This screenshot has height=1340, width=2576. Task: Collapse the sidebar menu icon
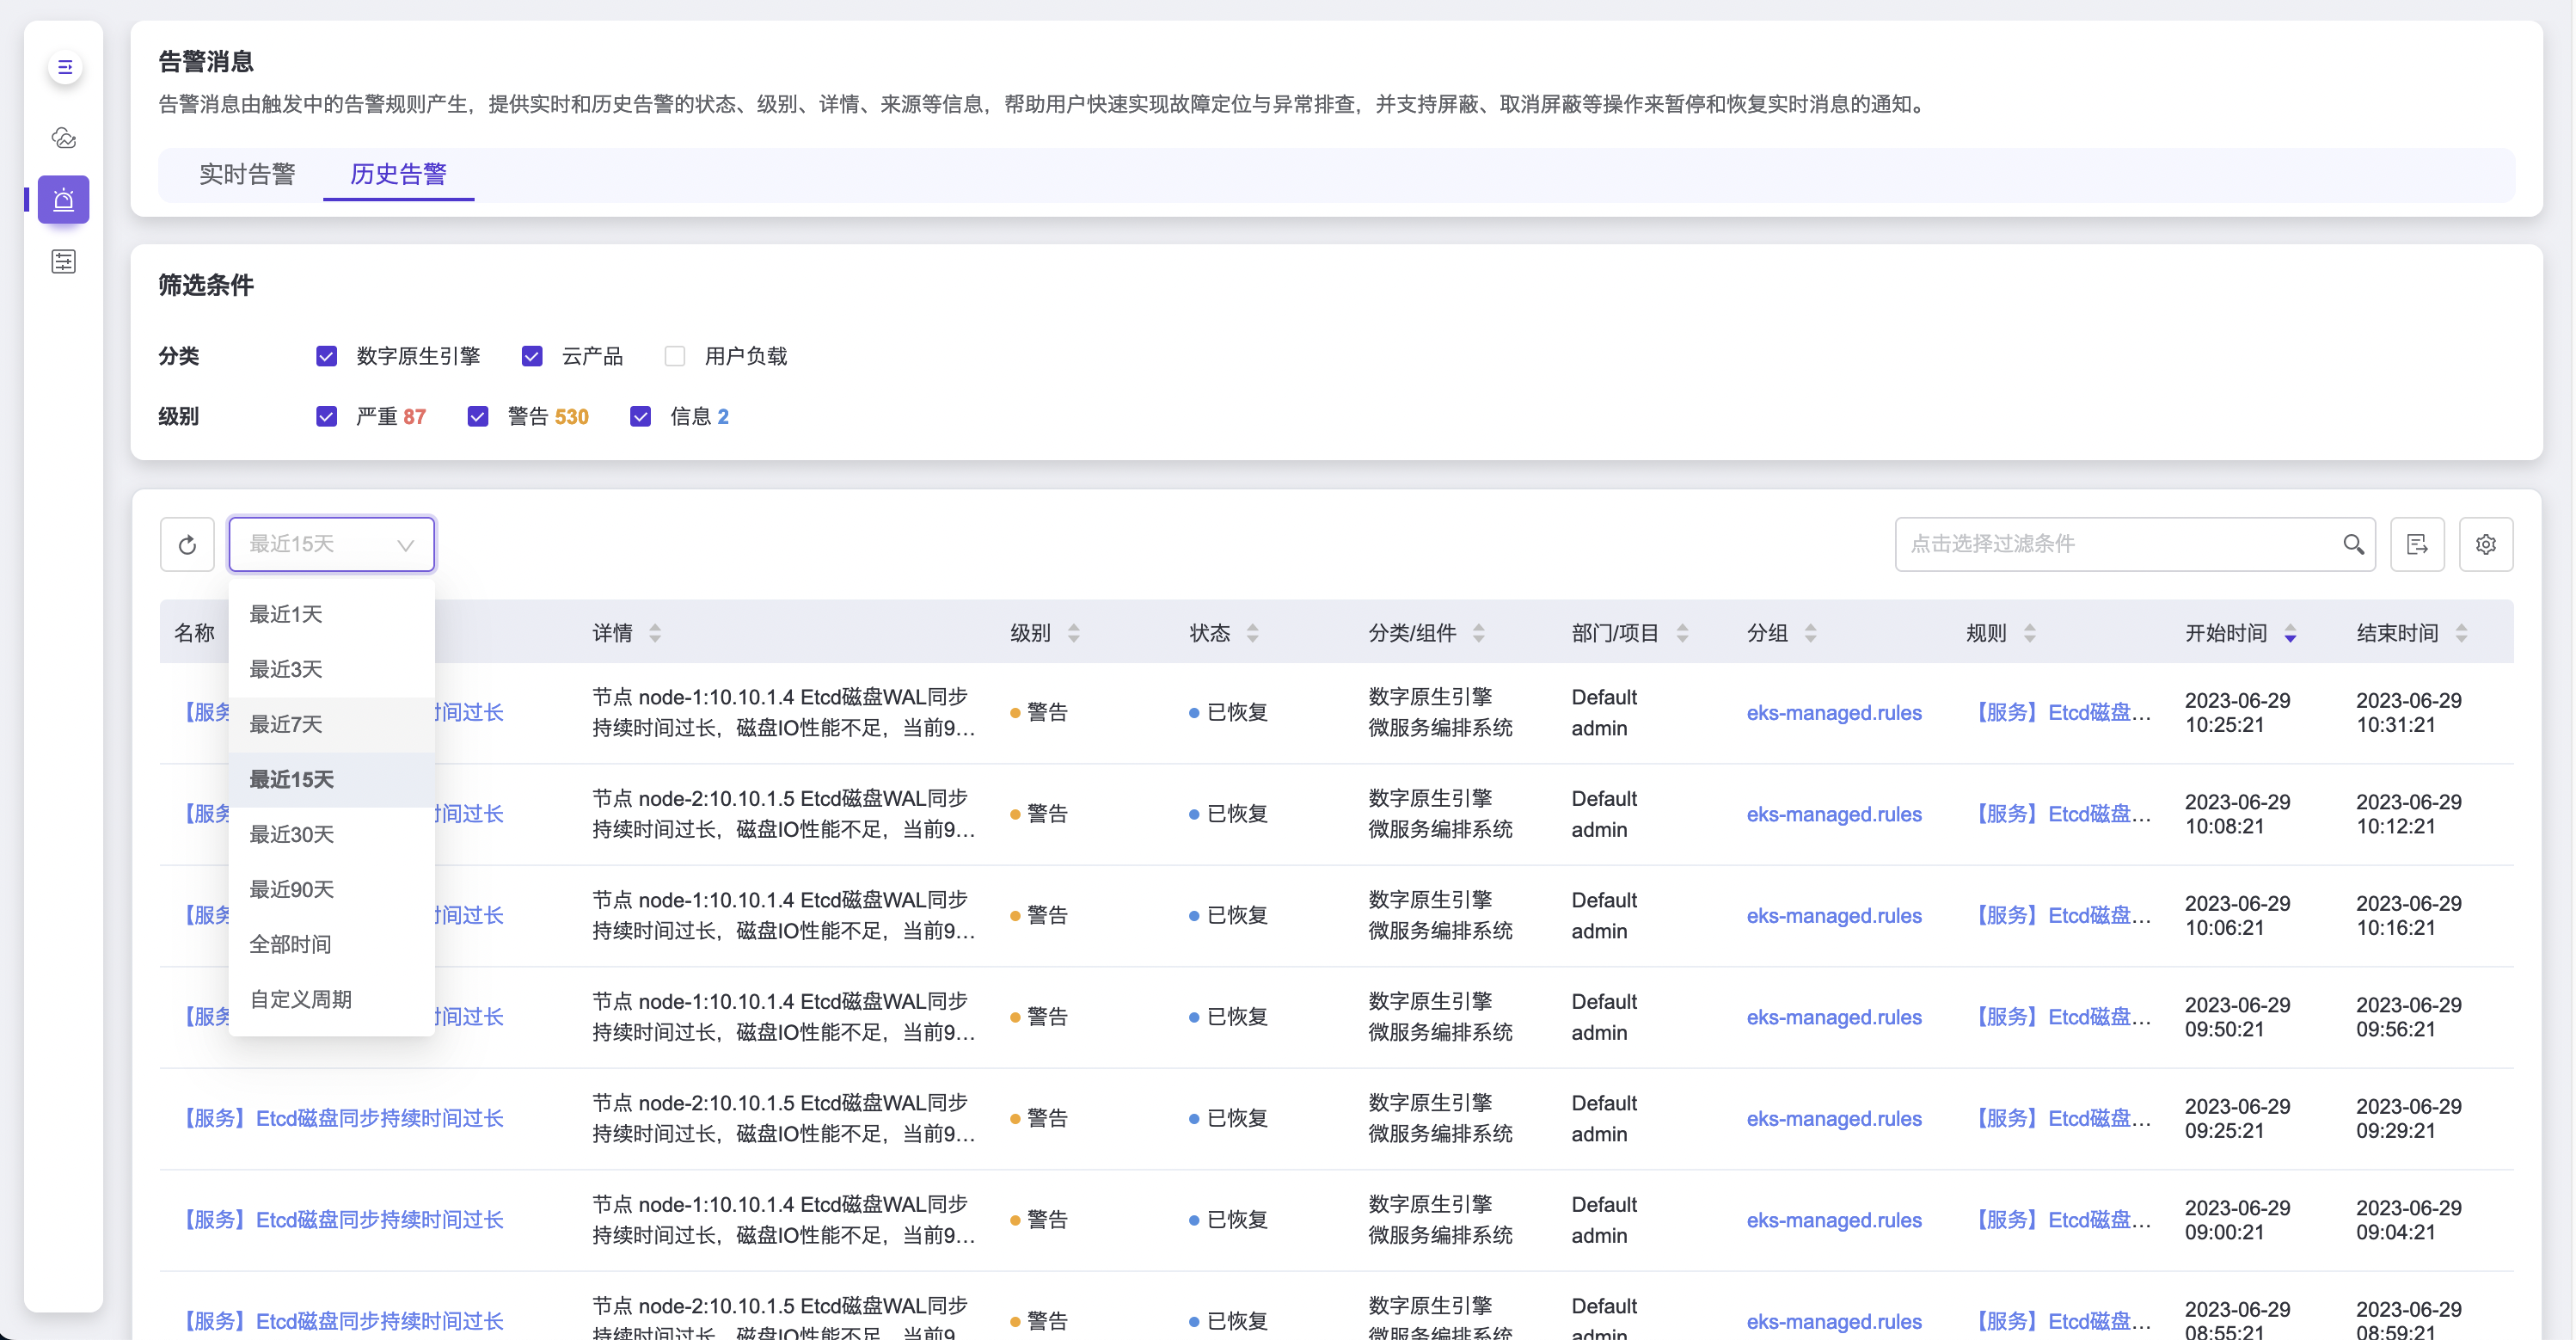pos(65,67)
